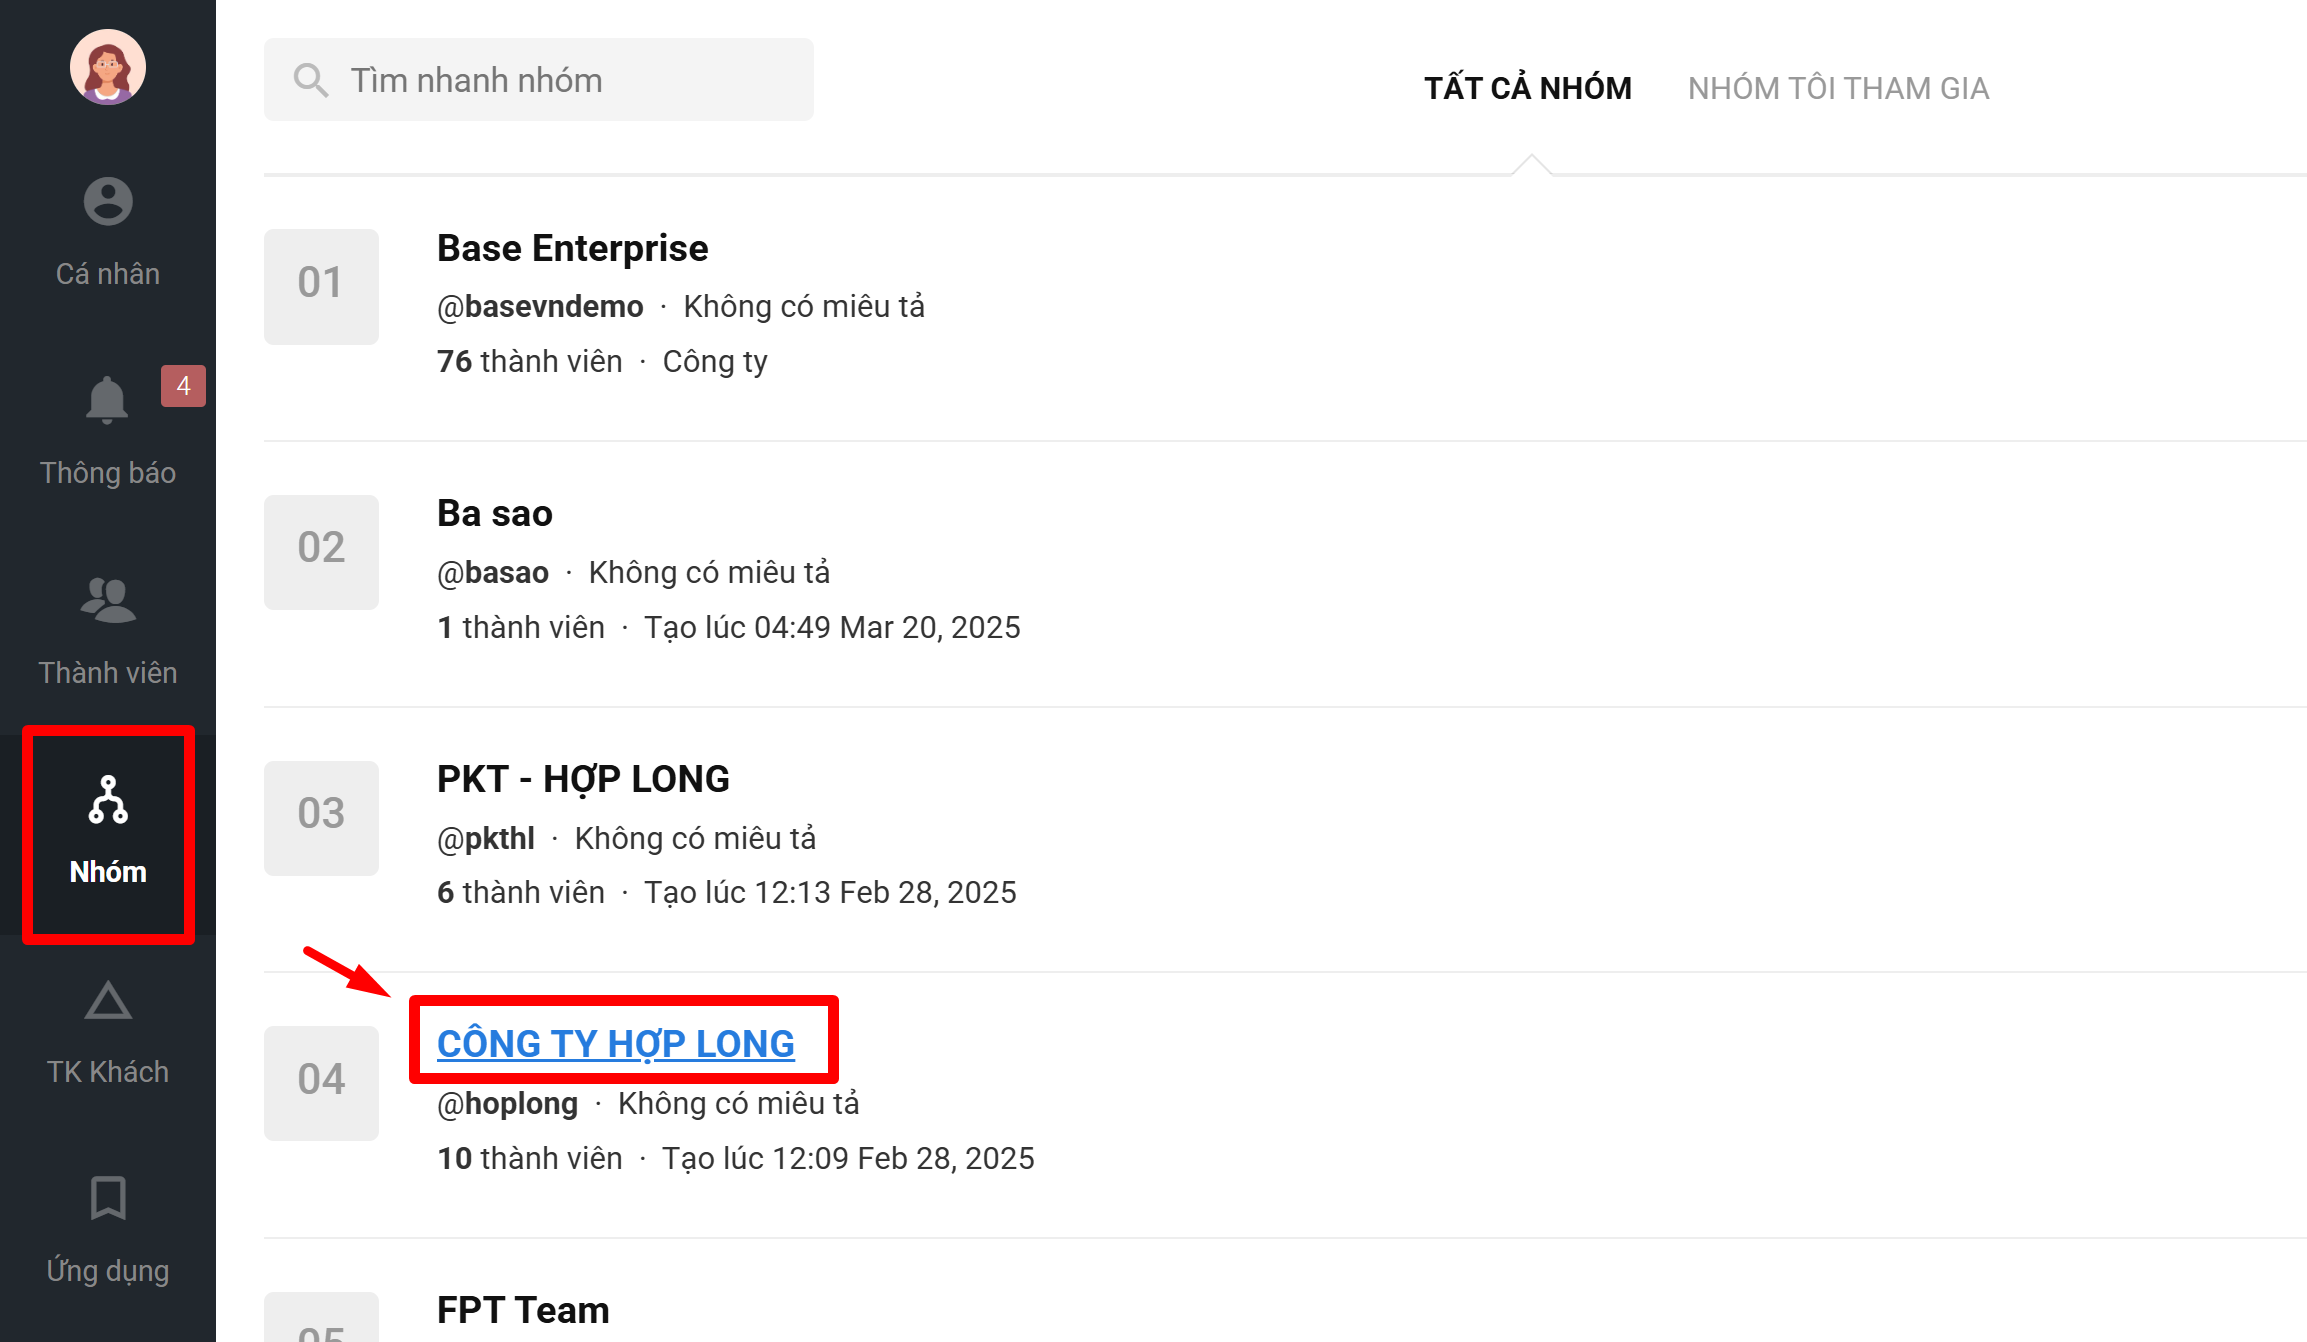Open the Ứng dụng bookmark icon
Screen dimensions: 2307x1342
(x=108, y=1198)
